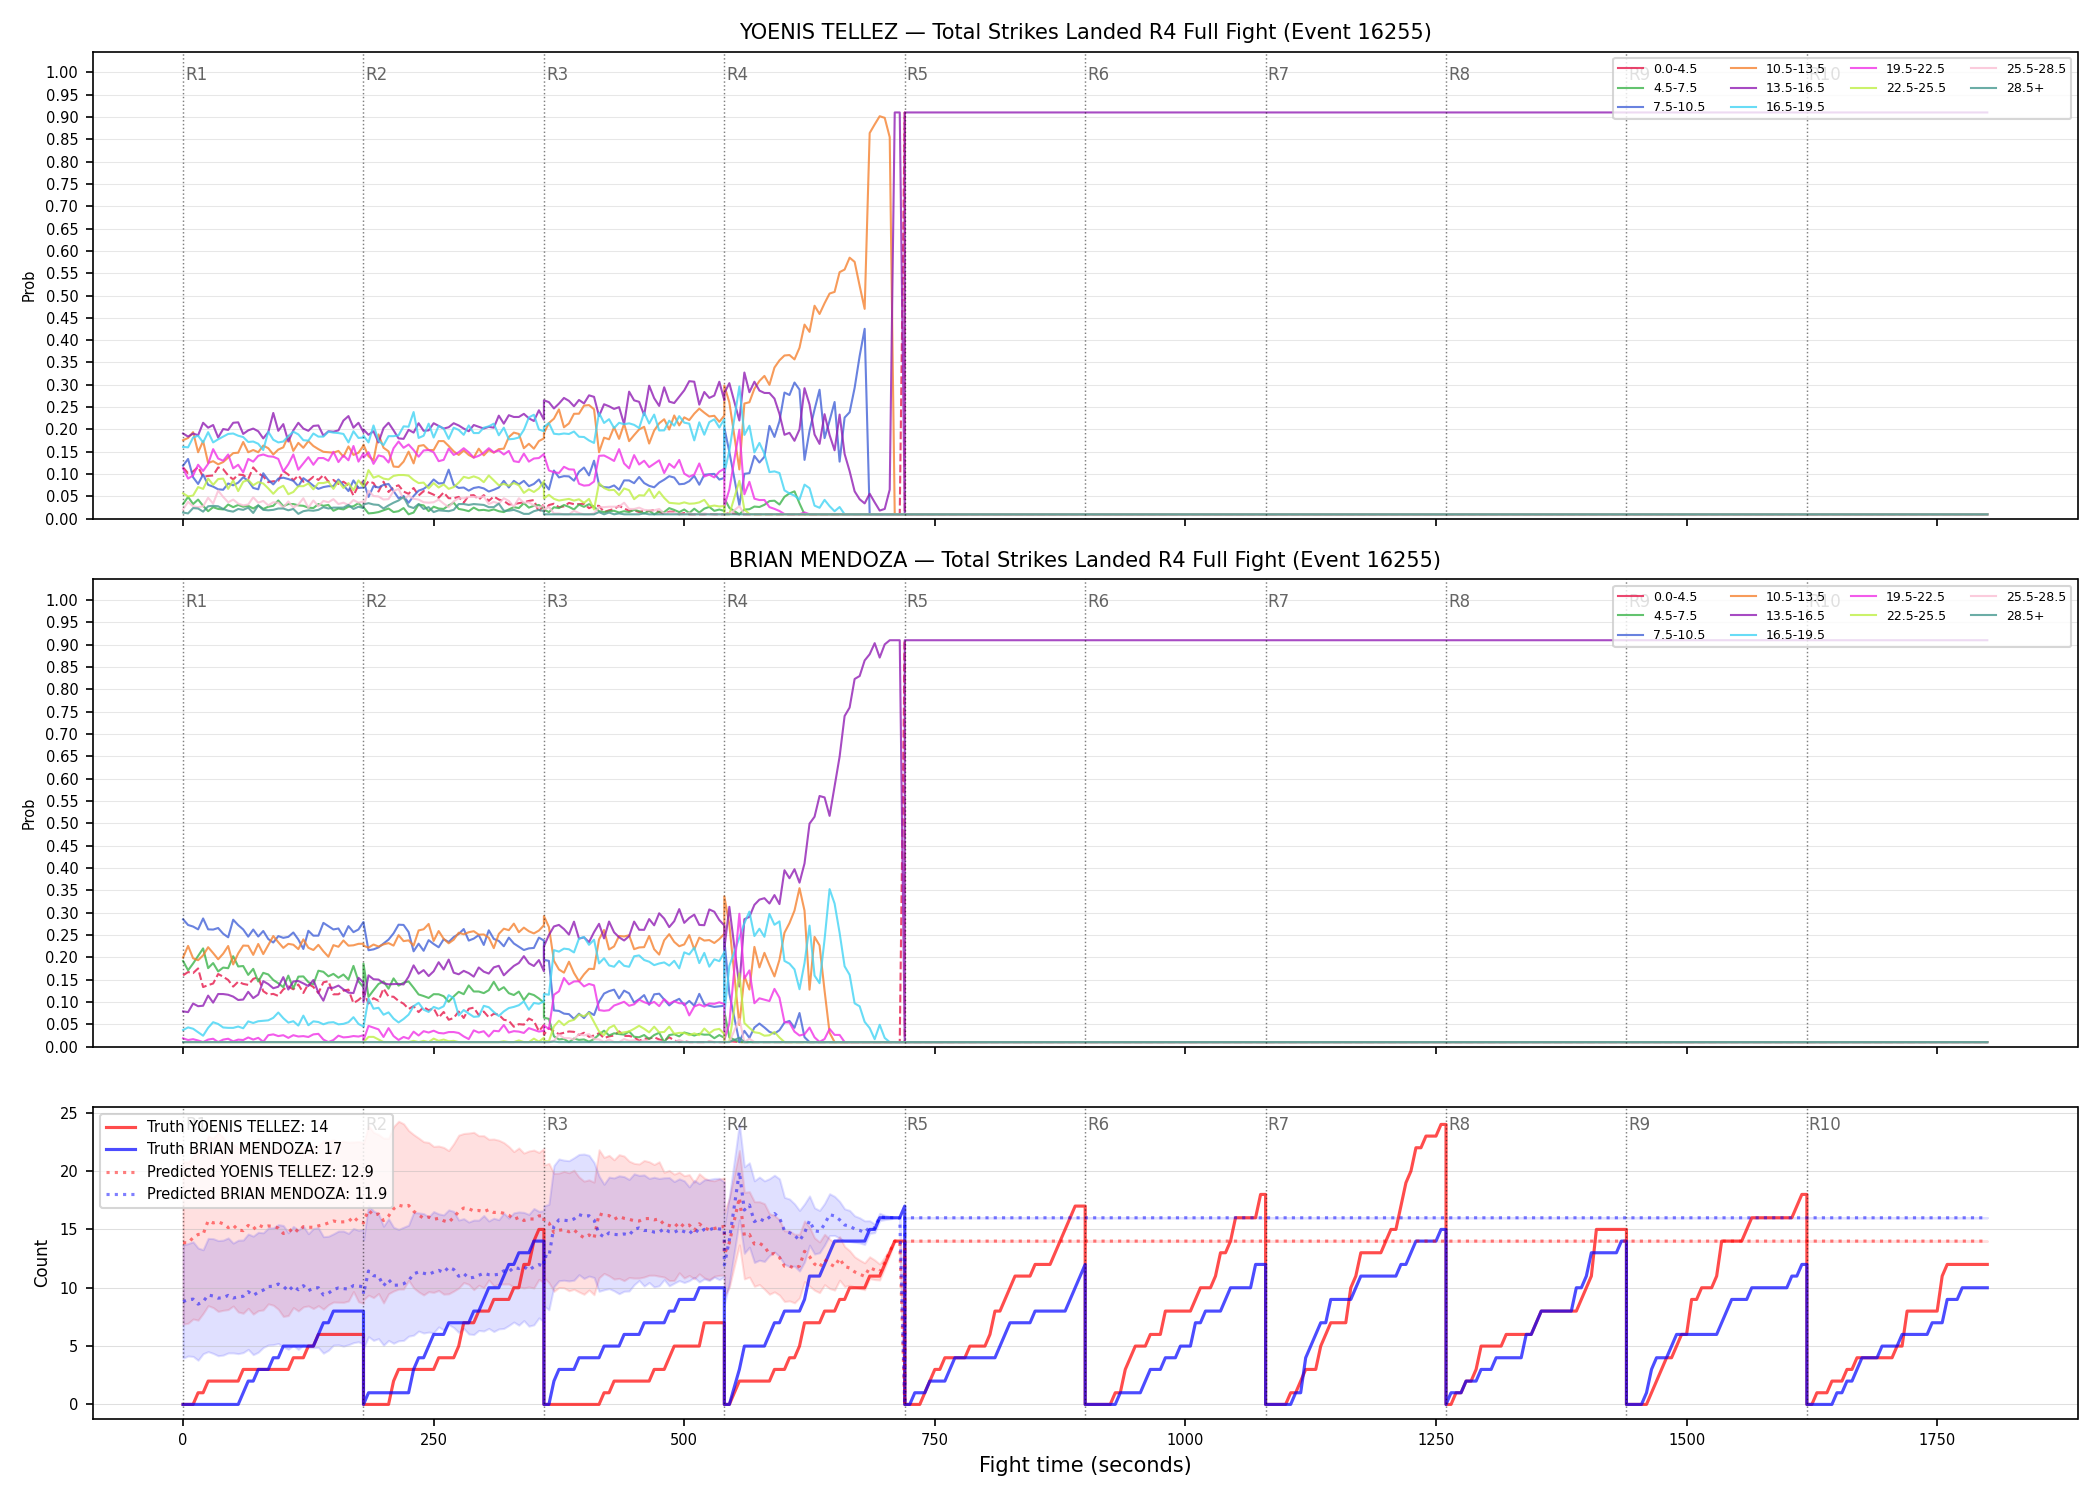The height and width of the screenshot is (1500, 2100).
Task: Click 28.5+ legend entry in Mendoza chart
Action: pyautogui.click(x=2007, y=616)
